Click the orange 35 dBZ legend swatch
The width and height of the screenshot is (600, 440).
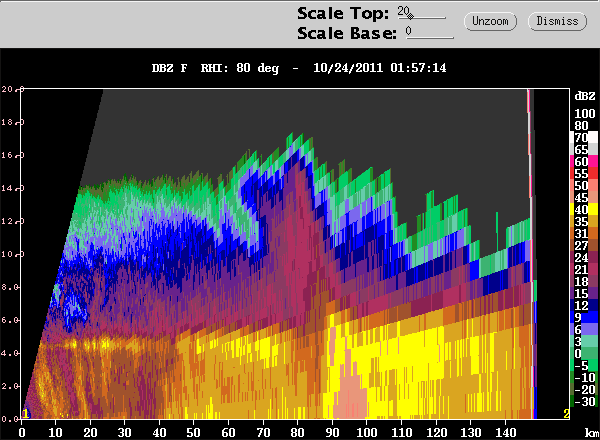tap(580, 221)
